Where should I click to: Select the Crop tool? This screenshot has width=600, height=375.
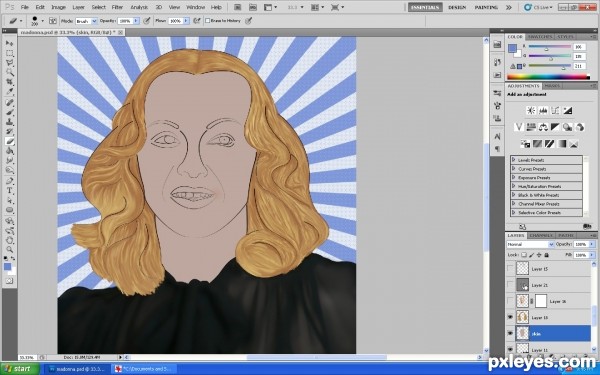click(10, 82)
